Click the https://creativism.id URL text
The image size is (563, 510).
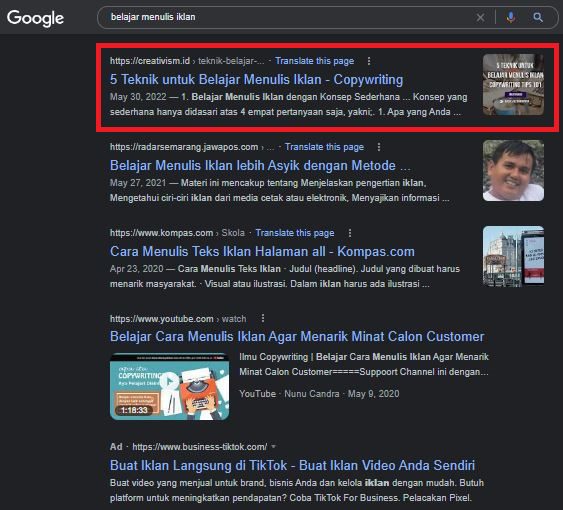(150, 61)
